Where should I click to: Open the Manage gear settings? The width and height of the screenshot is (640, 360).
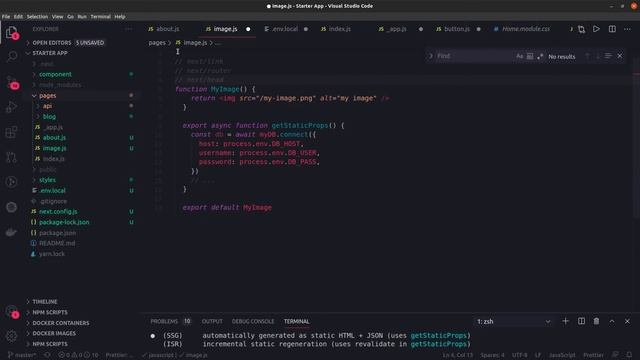click(x=11, y=336)
